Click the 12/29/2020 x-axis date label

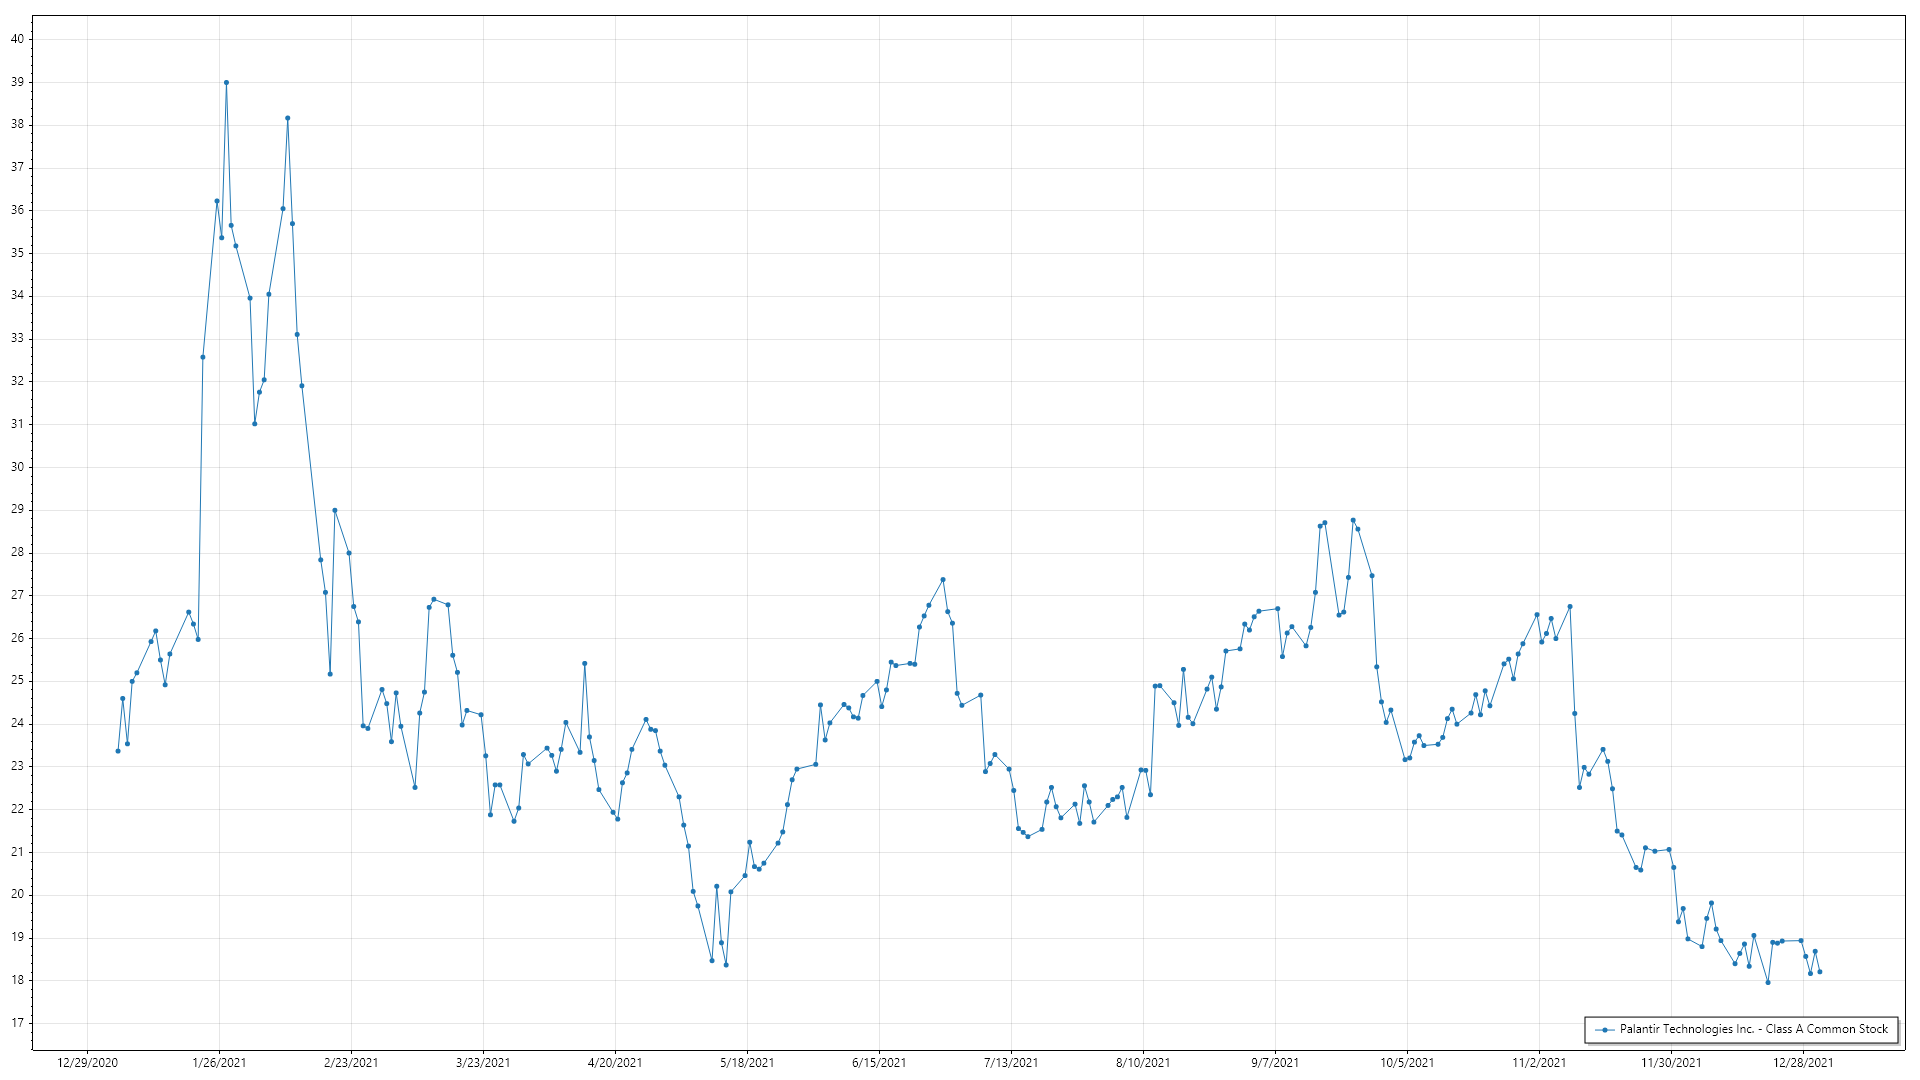coord(88,1063)
